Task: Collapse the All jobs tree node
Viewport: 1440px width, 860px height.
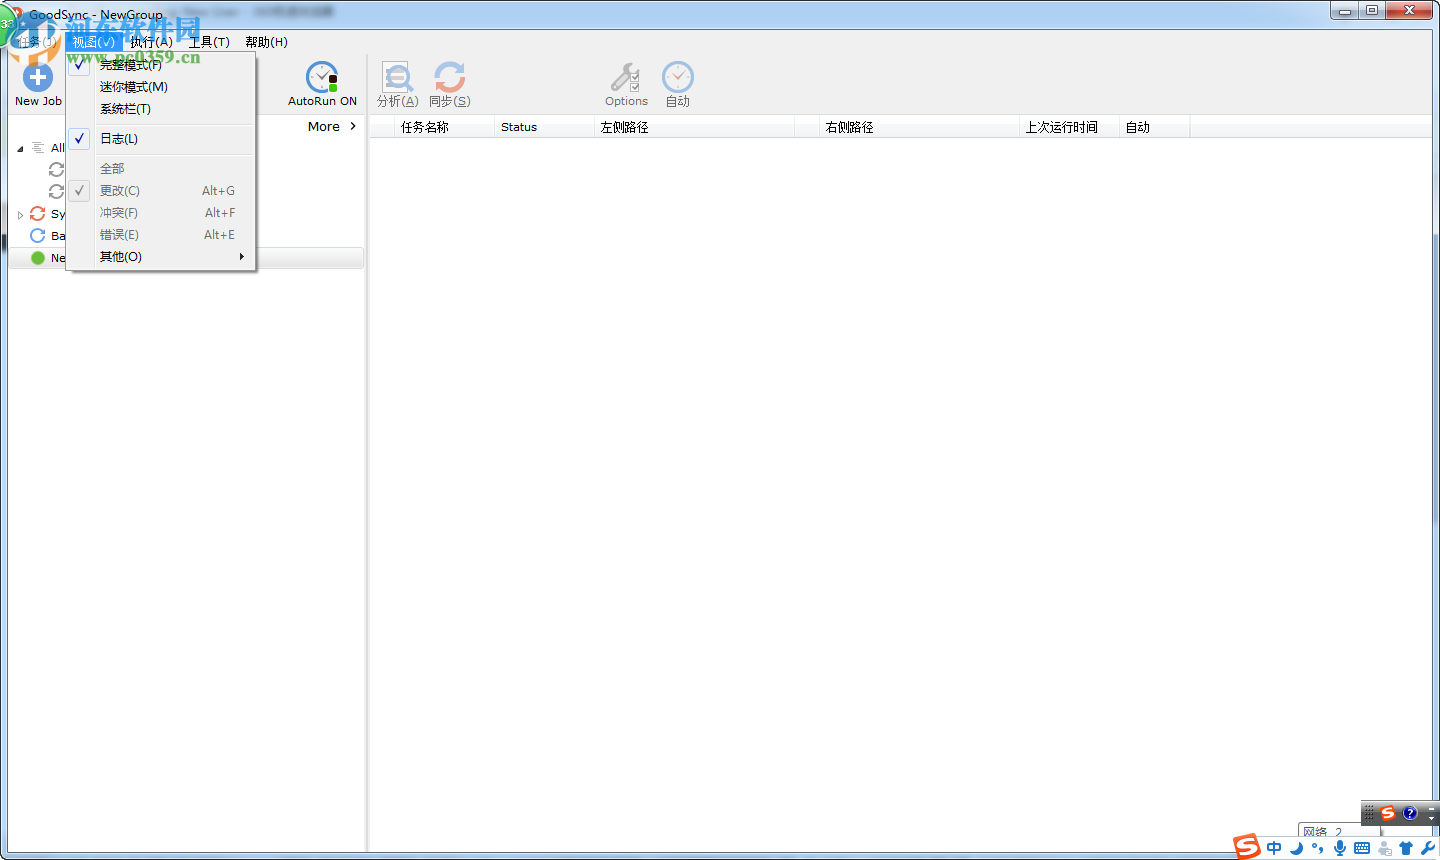Action: [20, 149]
